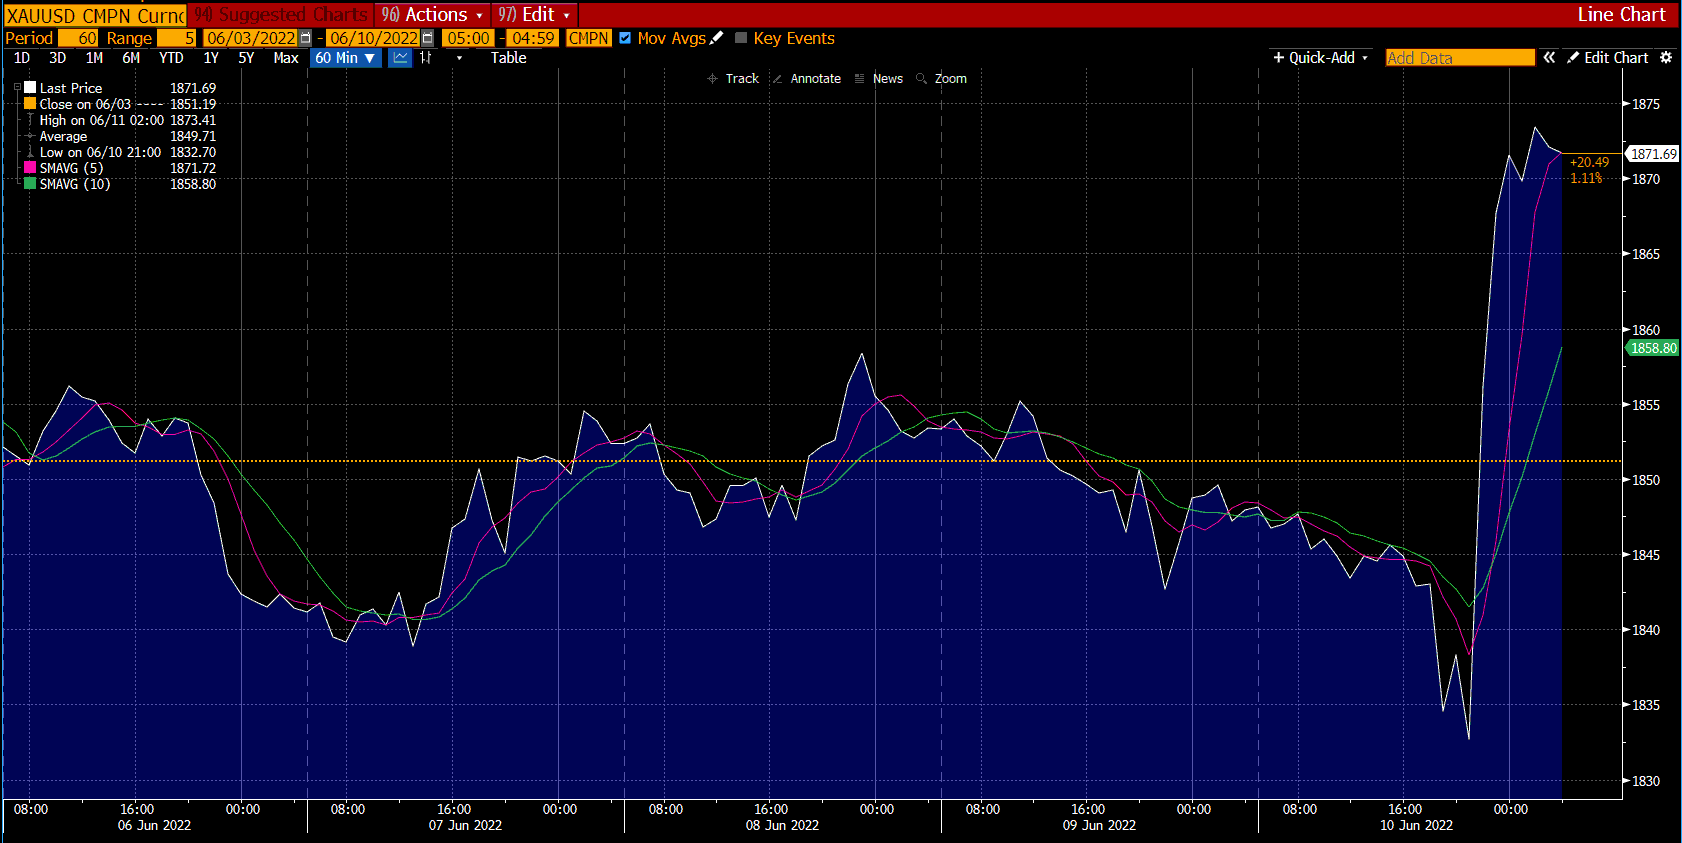Image resolution: width=1682 pixels, height=843 pixels.
Task: Select the line chart type icon
Action: [x=400, y=58]
